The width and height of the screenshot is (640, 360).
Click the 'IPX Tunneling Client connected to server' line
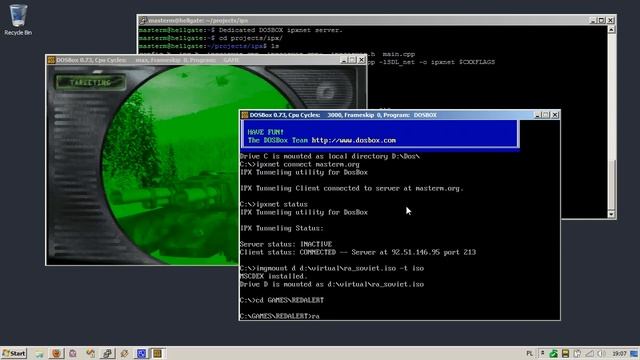pos(351,189)
